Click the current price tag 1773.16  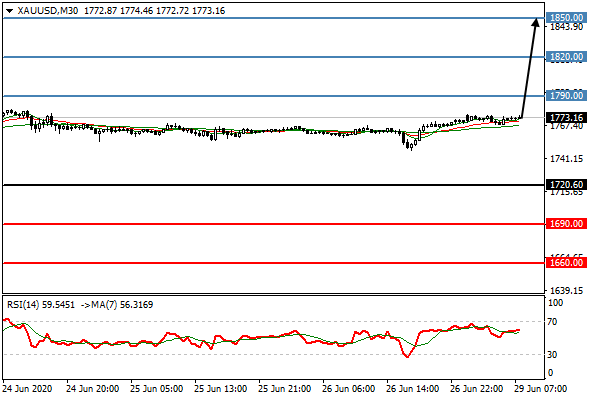566,118
